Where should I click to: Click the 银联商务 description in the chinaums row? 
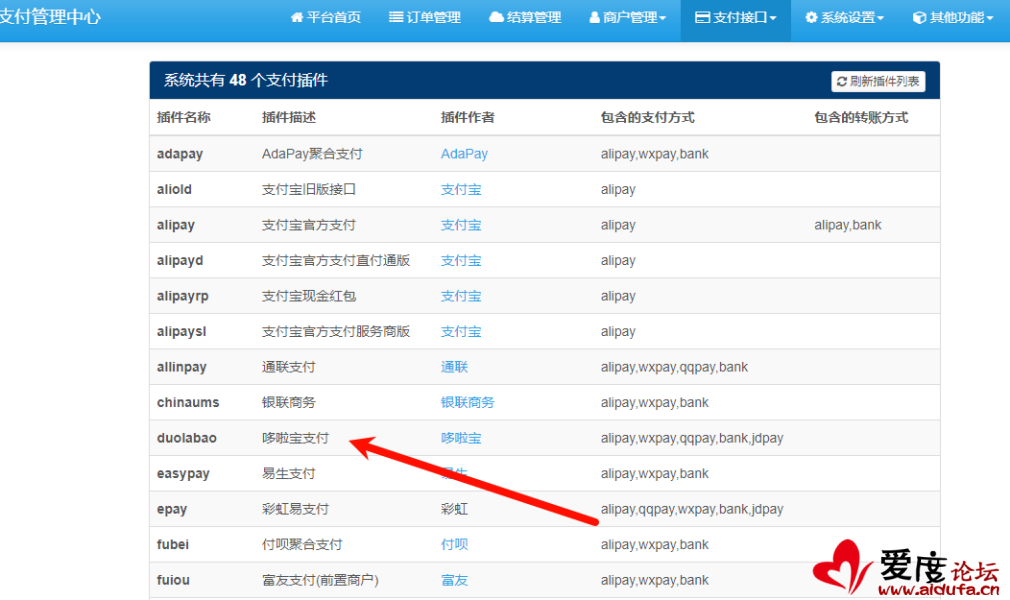(289, 402)
